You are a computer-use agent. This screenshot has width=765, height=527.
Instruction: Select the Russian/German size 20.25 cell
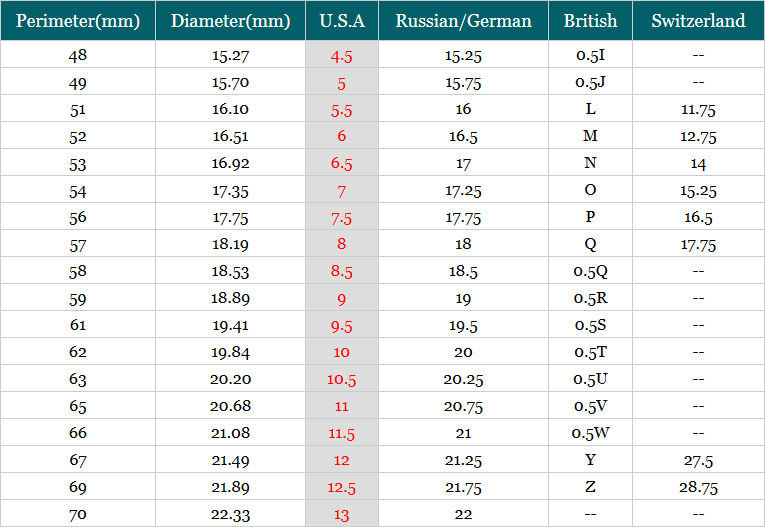[463, 379]
